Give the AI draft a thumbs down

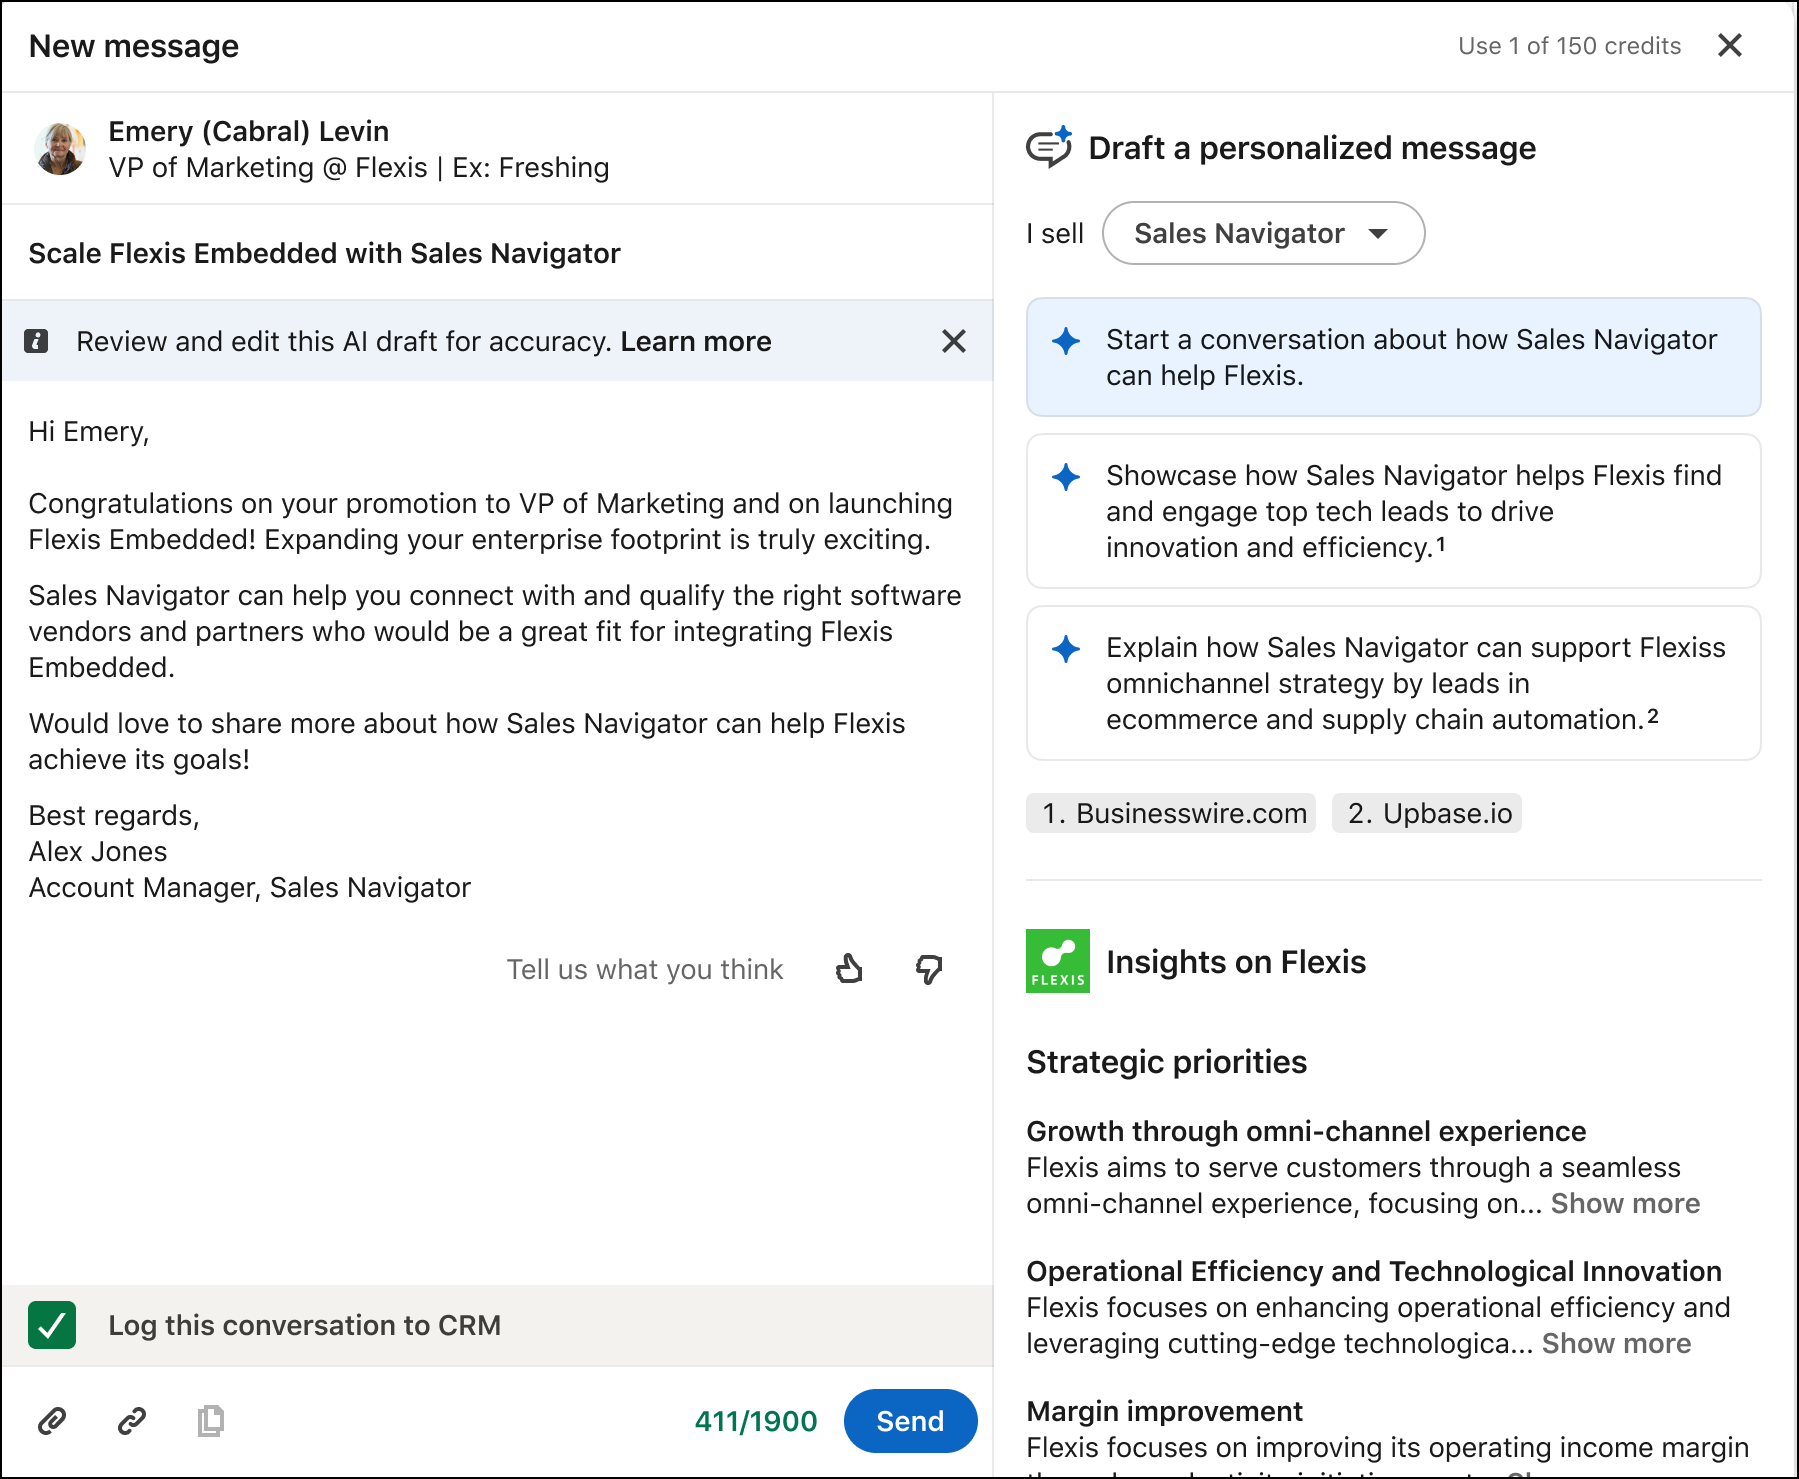click(928, 969)
